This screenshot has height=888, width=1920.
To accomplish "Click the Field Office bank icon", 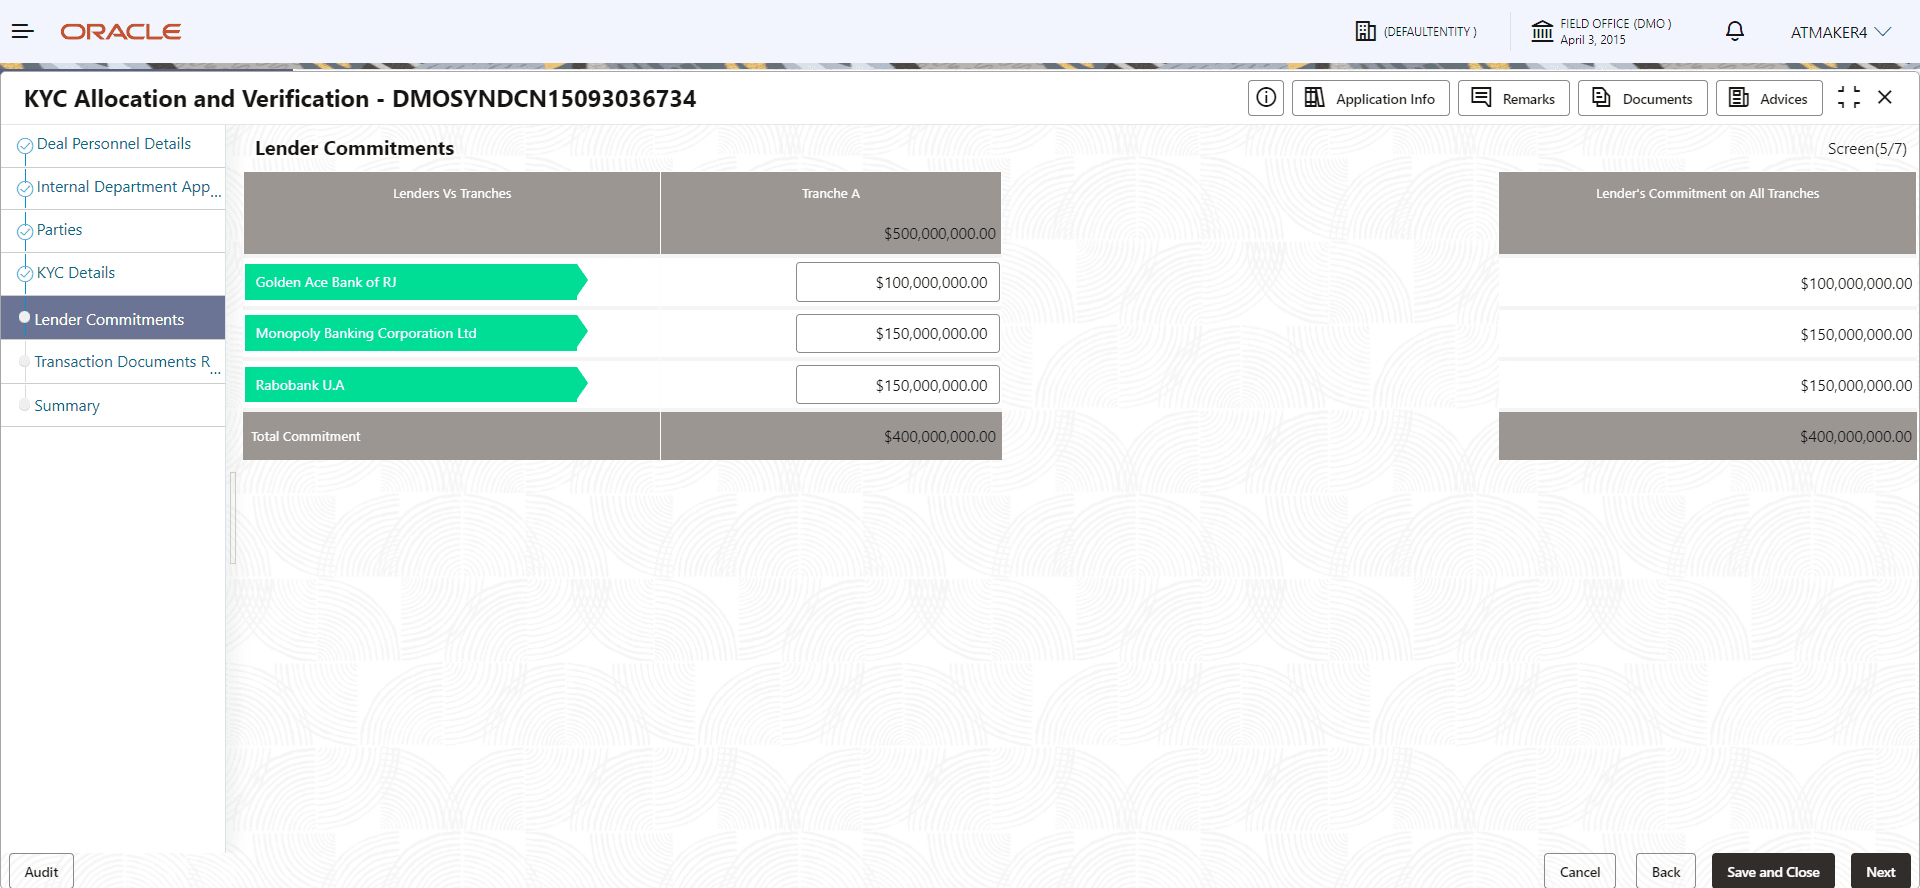I will pos(1542,32).
